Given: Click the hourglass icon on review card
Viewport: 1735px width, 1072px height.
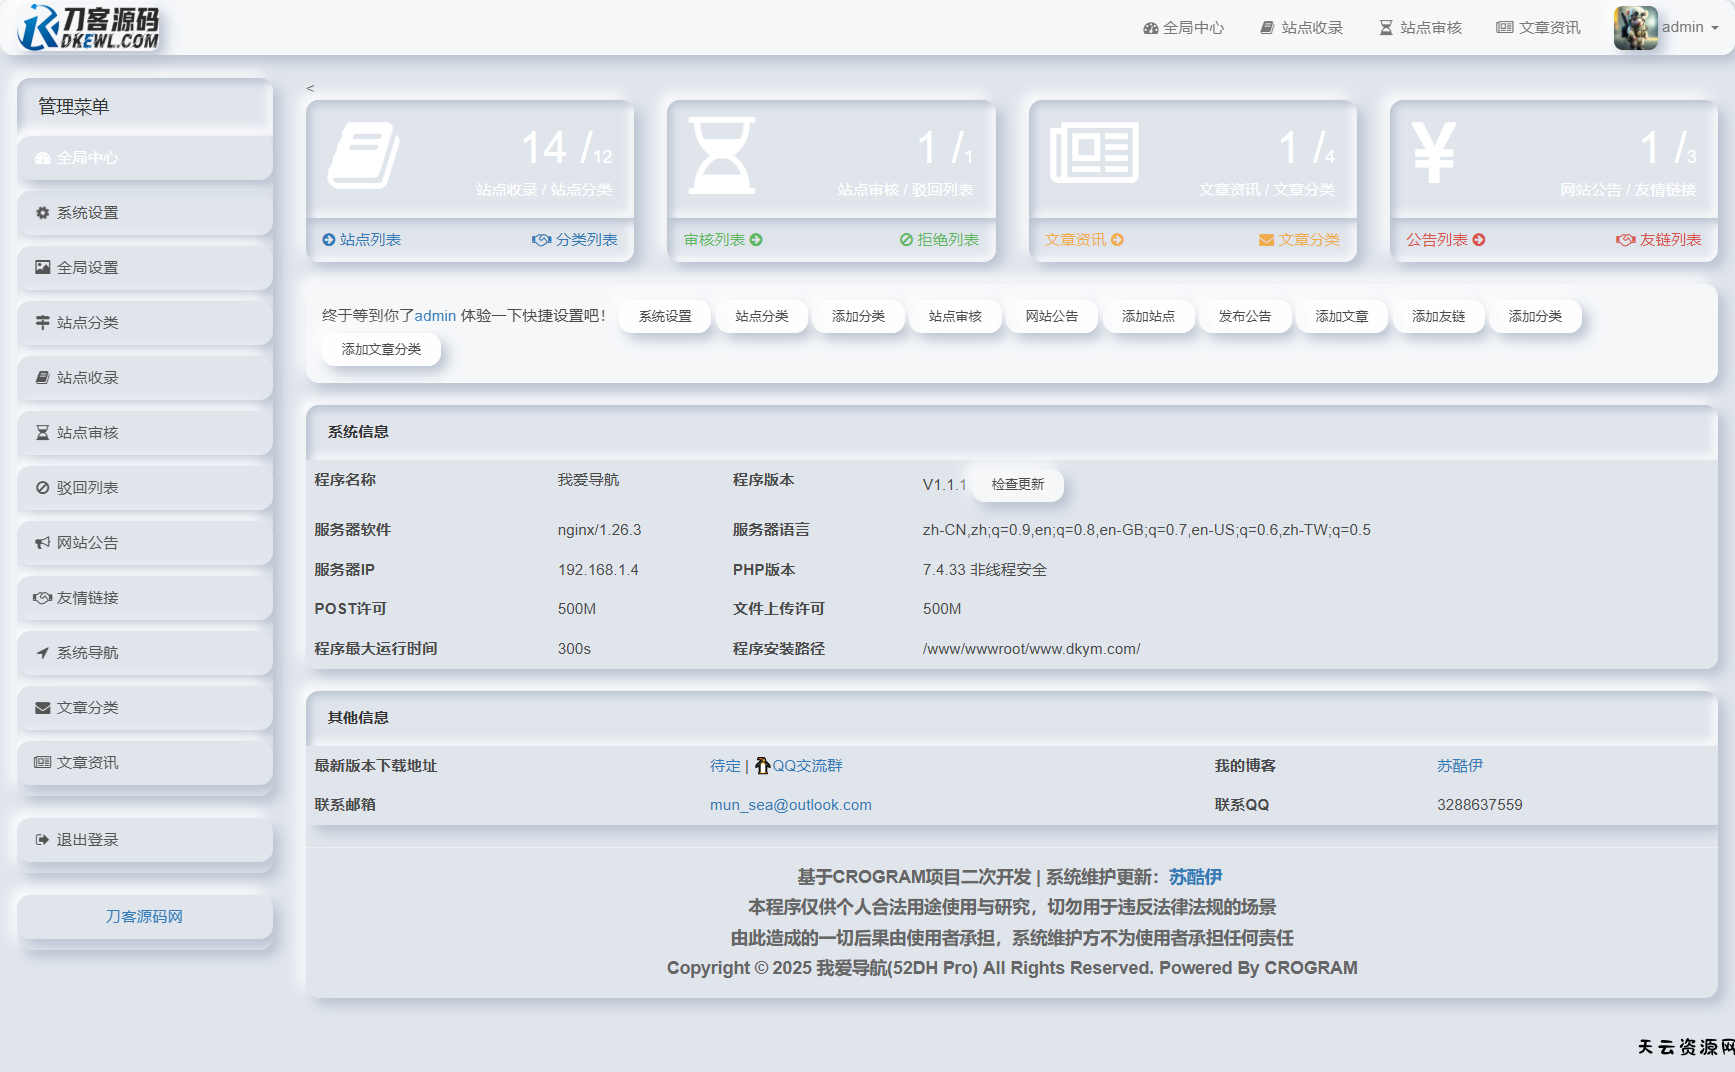Looking at the screenshot, I should (x=721, y=155).
